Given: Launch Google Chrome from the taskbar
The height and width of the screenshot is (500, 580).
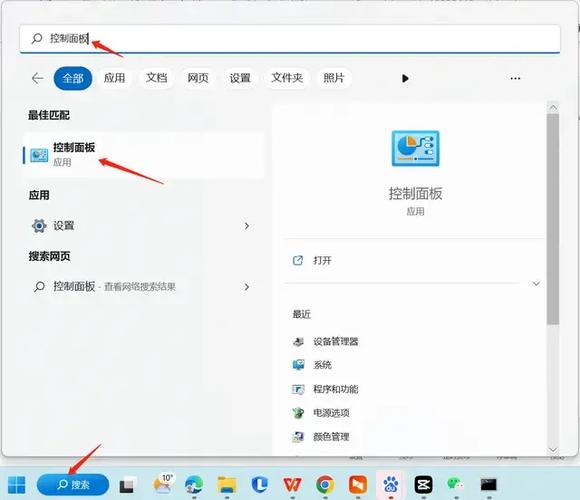Looking at the screenshot, I should [325, 485].
